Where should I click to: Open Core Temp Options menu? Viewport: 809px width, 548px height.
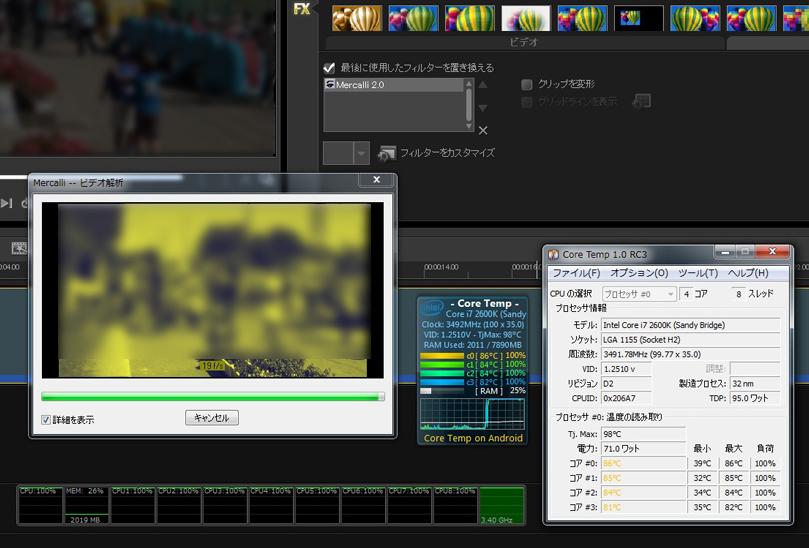639,273
